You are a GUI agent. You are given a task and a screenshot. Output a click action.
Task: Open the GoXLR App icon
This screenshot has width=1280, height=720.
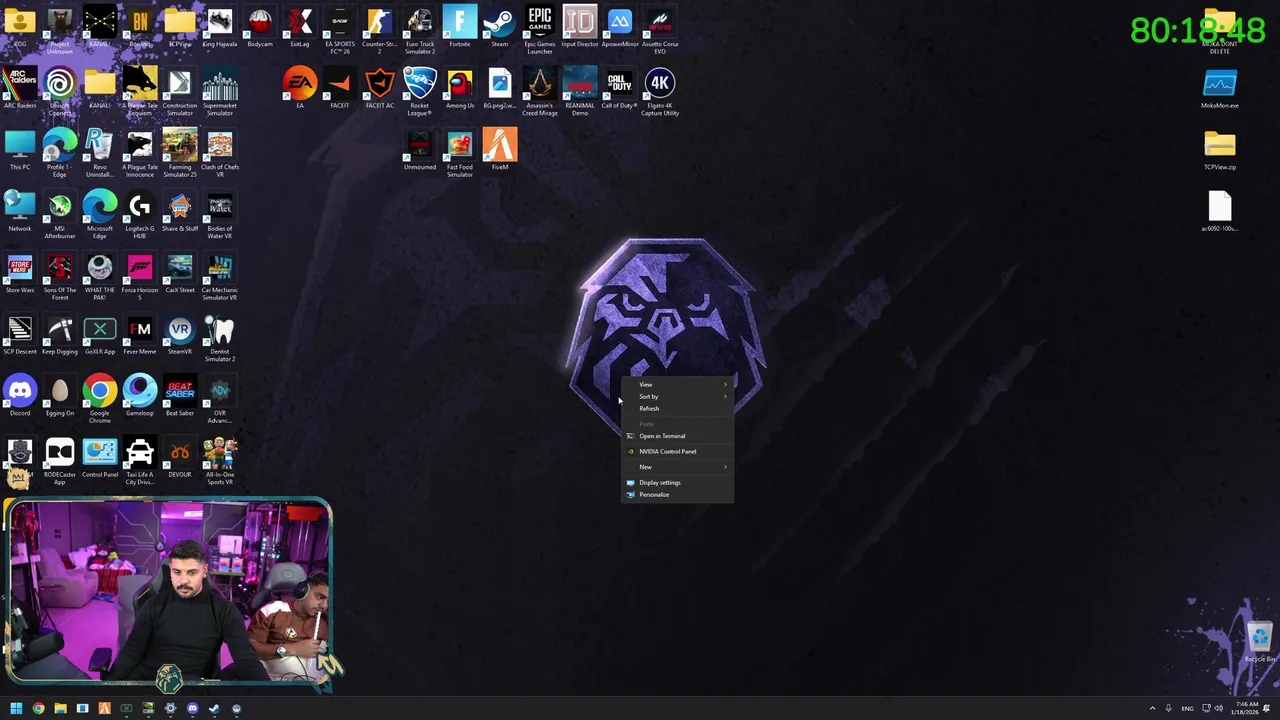[100, 335]
